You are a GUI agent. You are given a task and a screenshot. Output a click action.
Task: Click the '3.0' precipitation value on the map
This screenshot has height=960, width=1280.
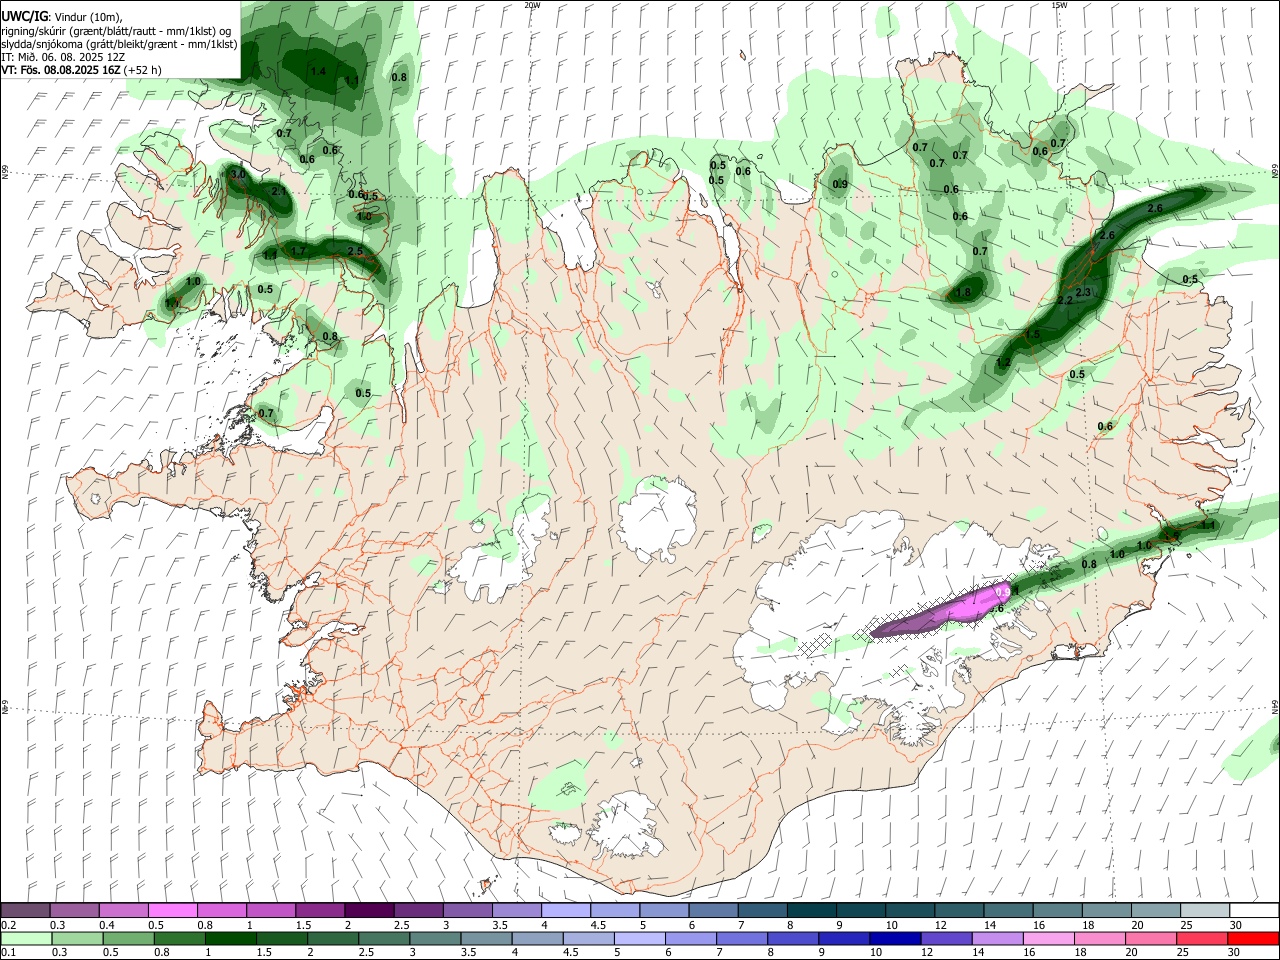pos(237,174)
